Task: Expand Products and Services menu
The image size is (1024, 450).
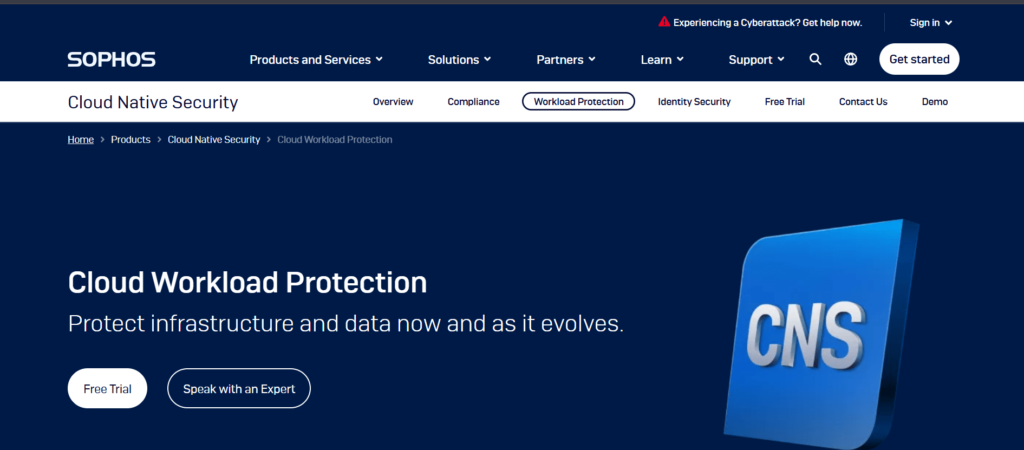Action: [x=316, y=59]
